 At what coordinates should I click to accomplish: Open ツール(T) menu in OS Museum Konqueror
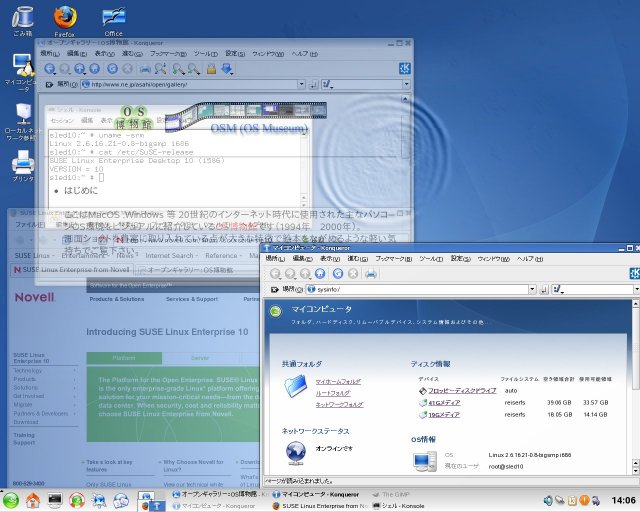click(x=205, y=54)
